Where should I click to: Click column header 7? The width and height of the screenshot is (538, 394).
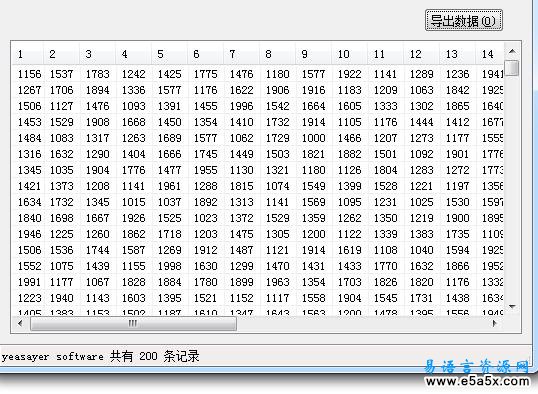point(241,54)
